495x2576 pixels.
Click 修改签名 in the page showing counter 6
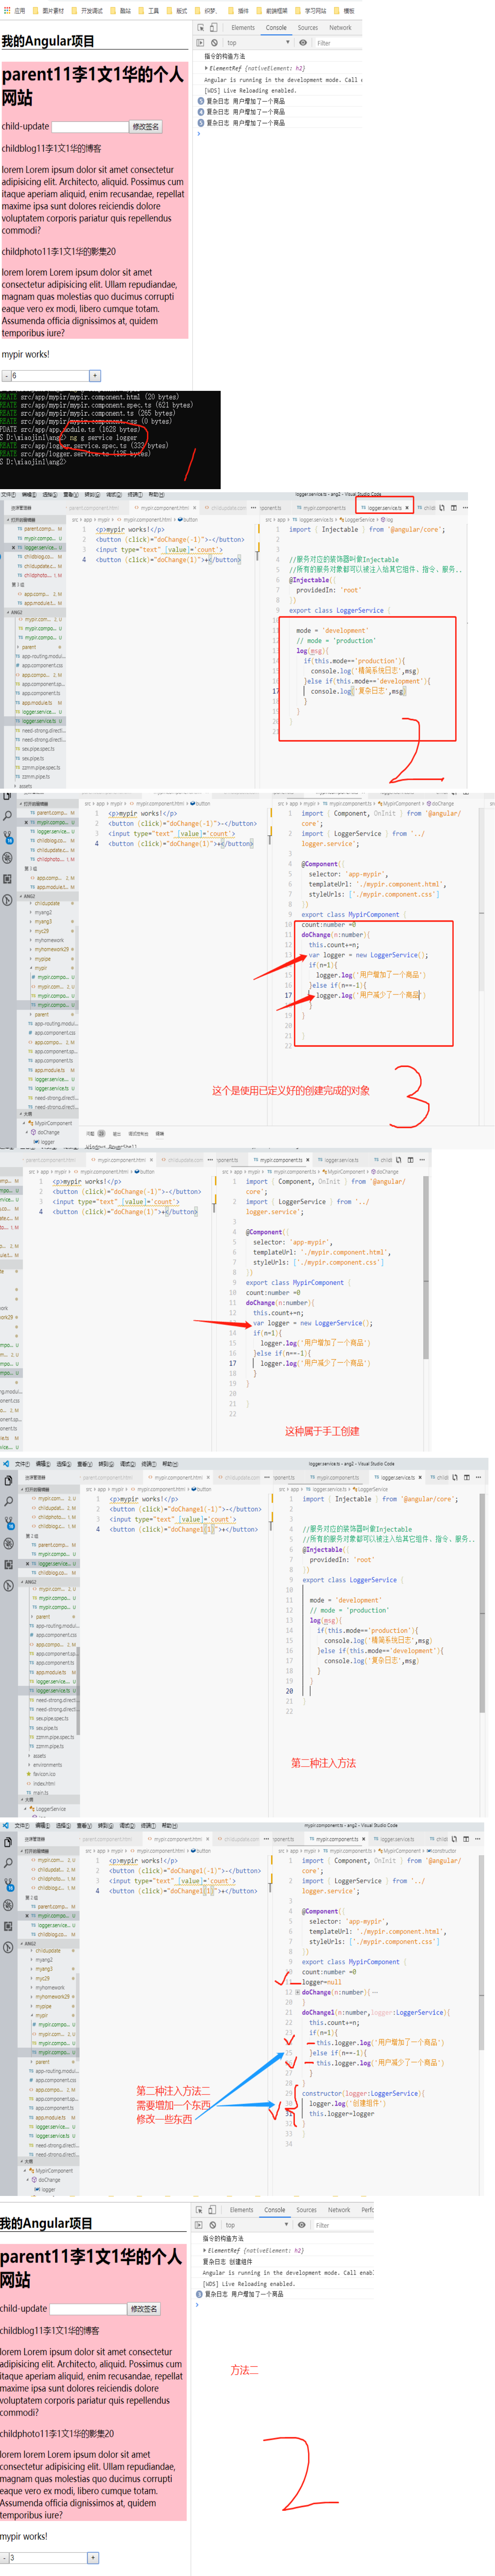(145, 127)
